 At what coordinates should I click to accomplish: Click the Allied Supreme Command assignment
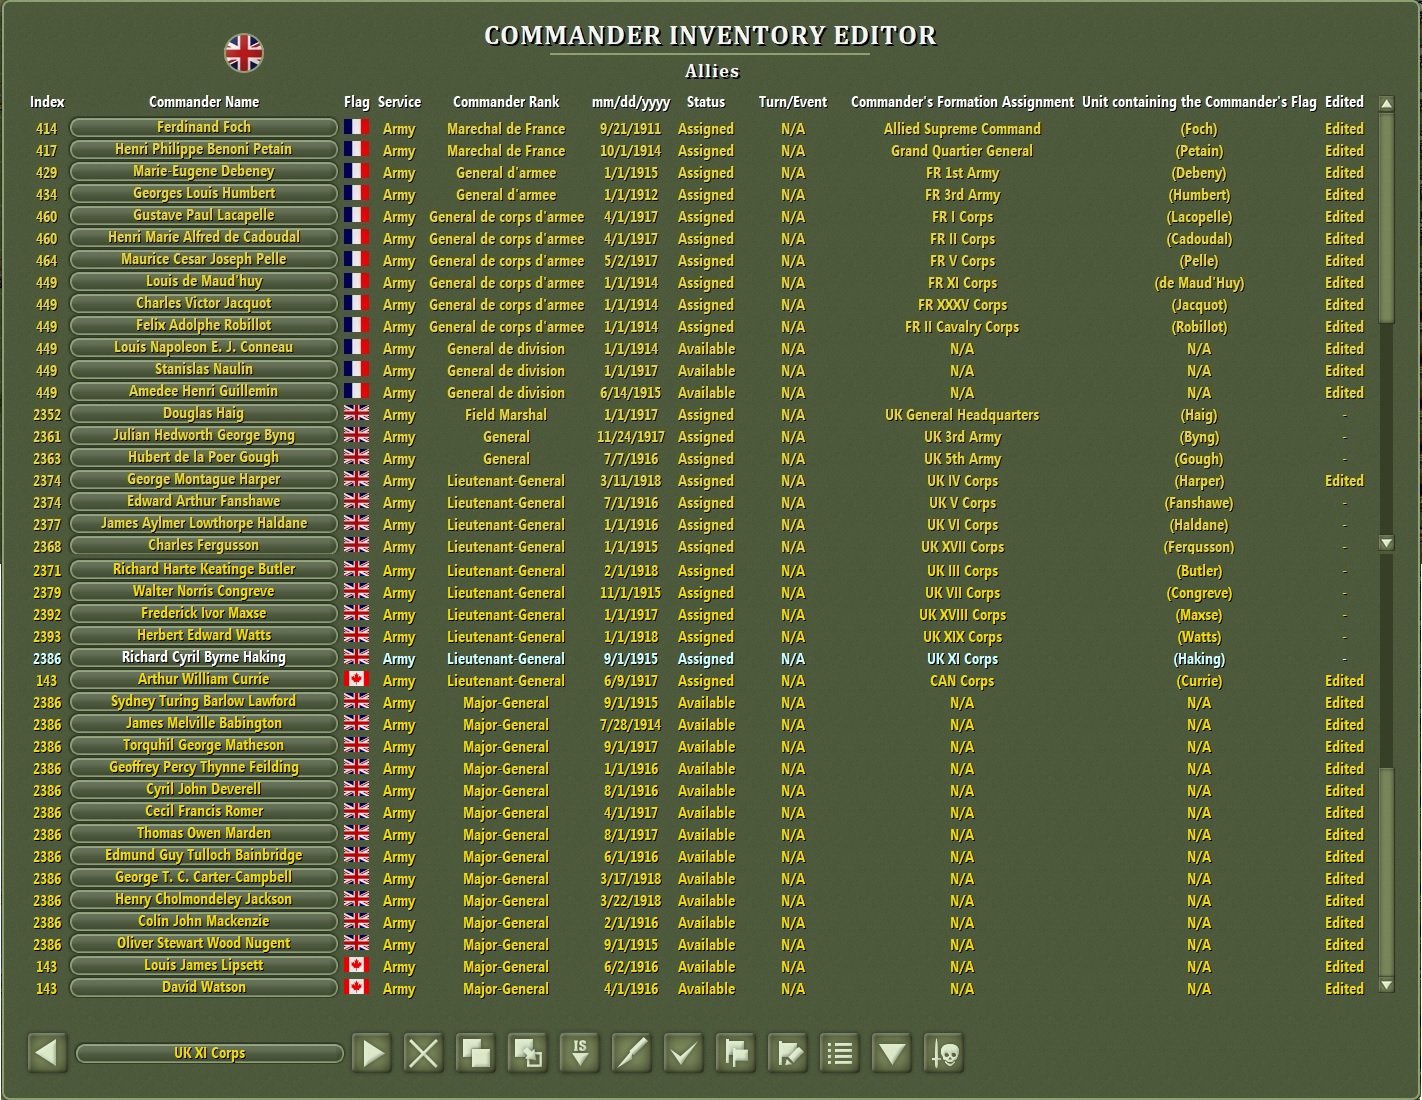point(962,129)
